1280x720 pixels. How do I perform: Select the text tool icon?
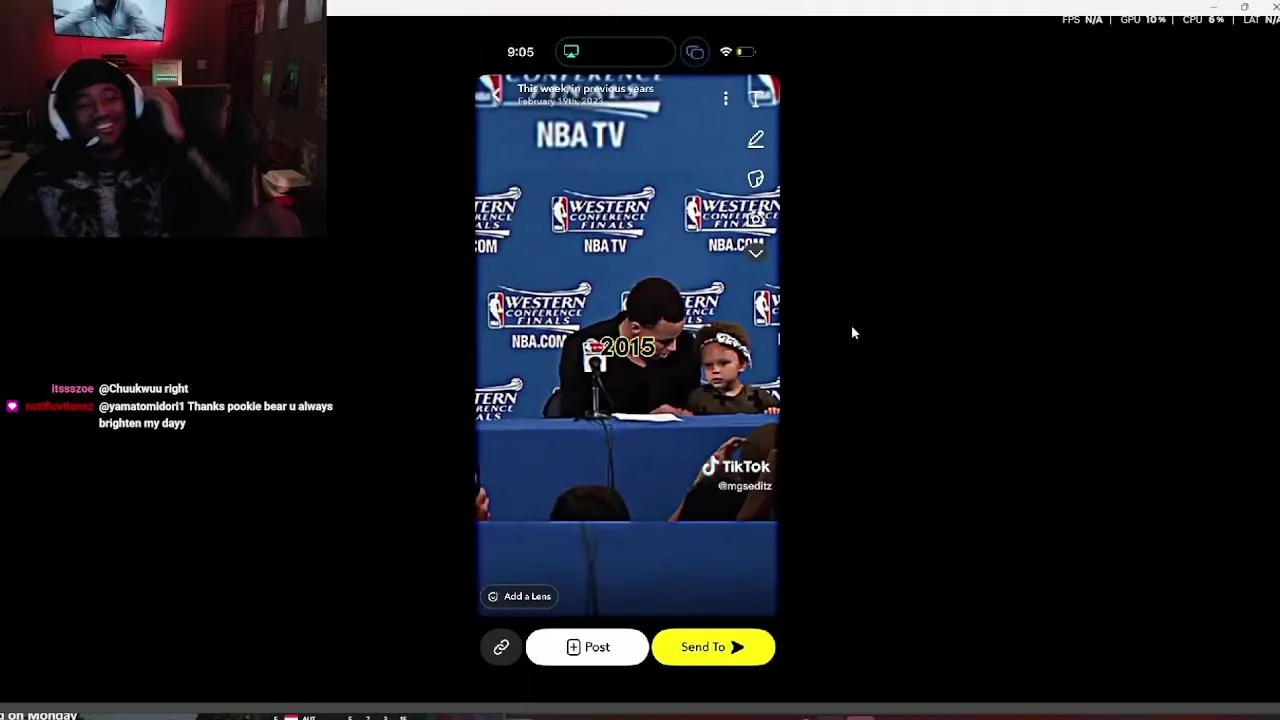(758, 97)
